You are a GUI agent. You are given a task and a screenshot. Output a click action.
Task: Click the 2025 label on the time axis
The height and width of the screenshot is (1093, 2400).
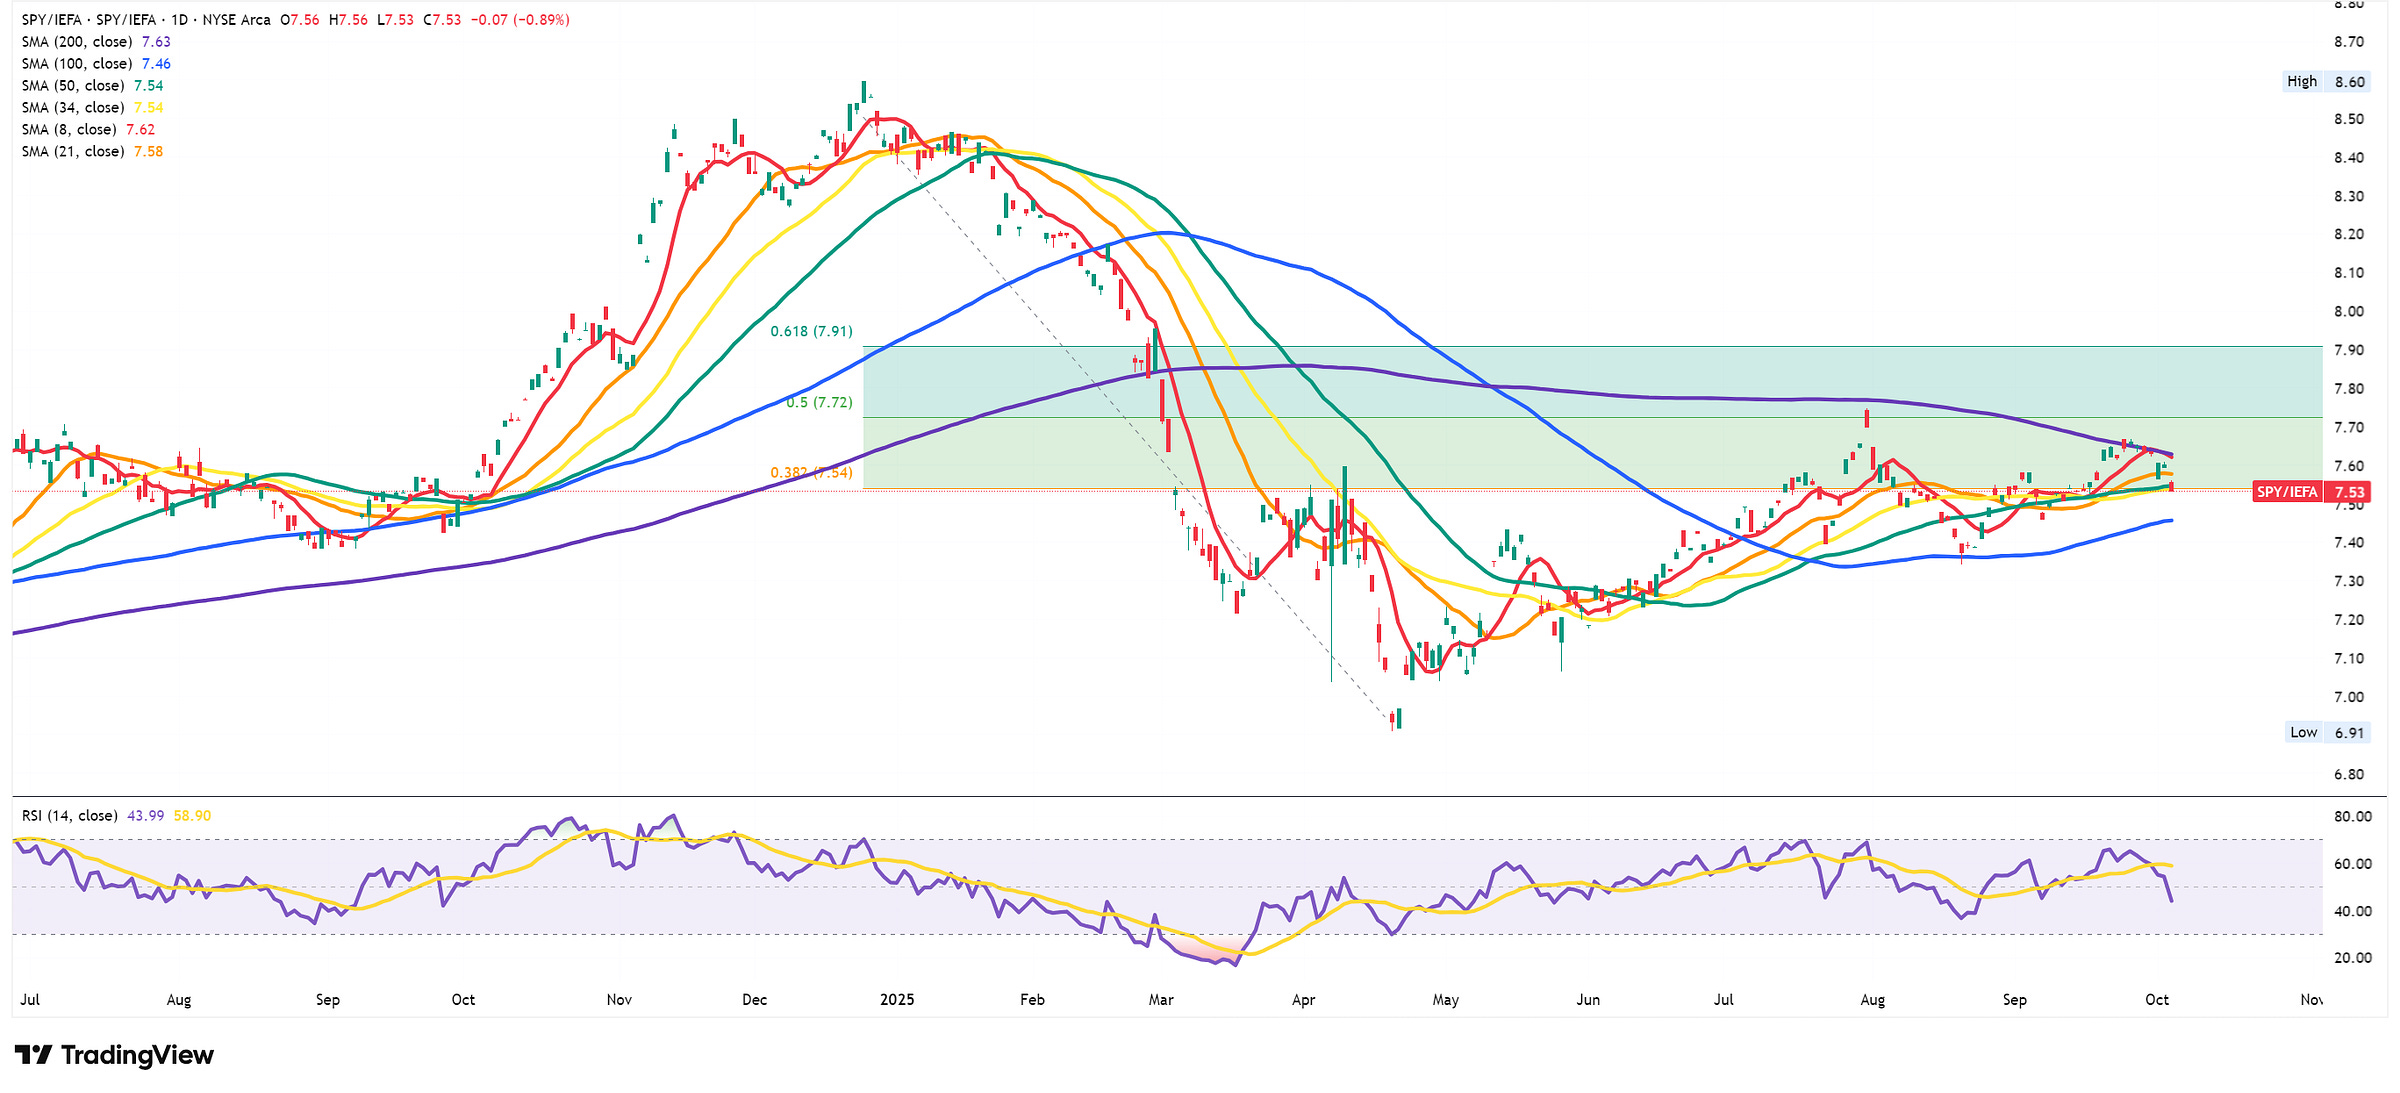coord(897,1000)
